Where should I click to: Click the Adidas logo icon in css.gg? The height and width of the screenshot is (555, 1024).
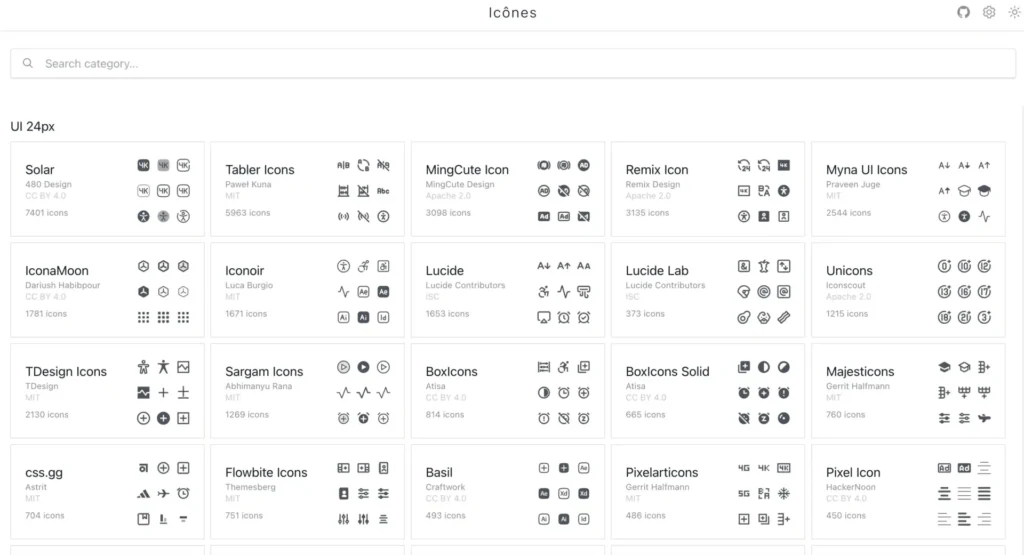(x=143, y=494)
